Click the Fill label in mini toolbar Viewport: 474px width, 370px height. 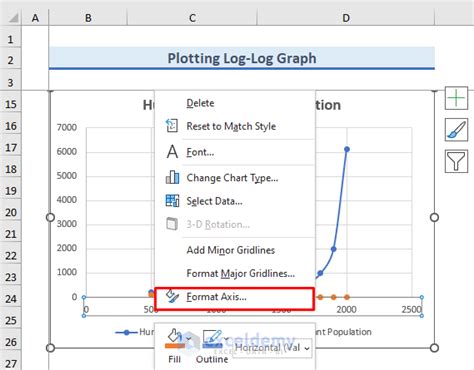(174, 359)
